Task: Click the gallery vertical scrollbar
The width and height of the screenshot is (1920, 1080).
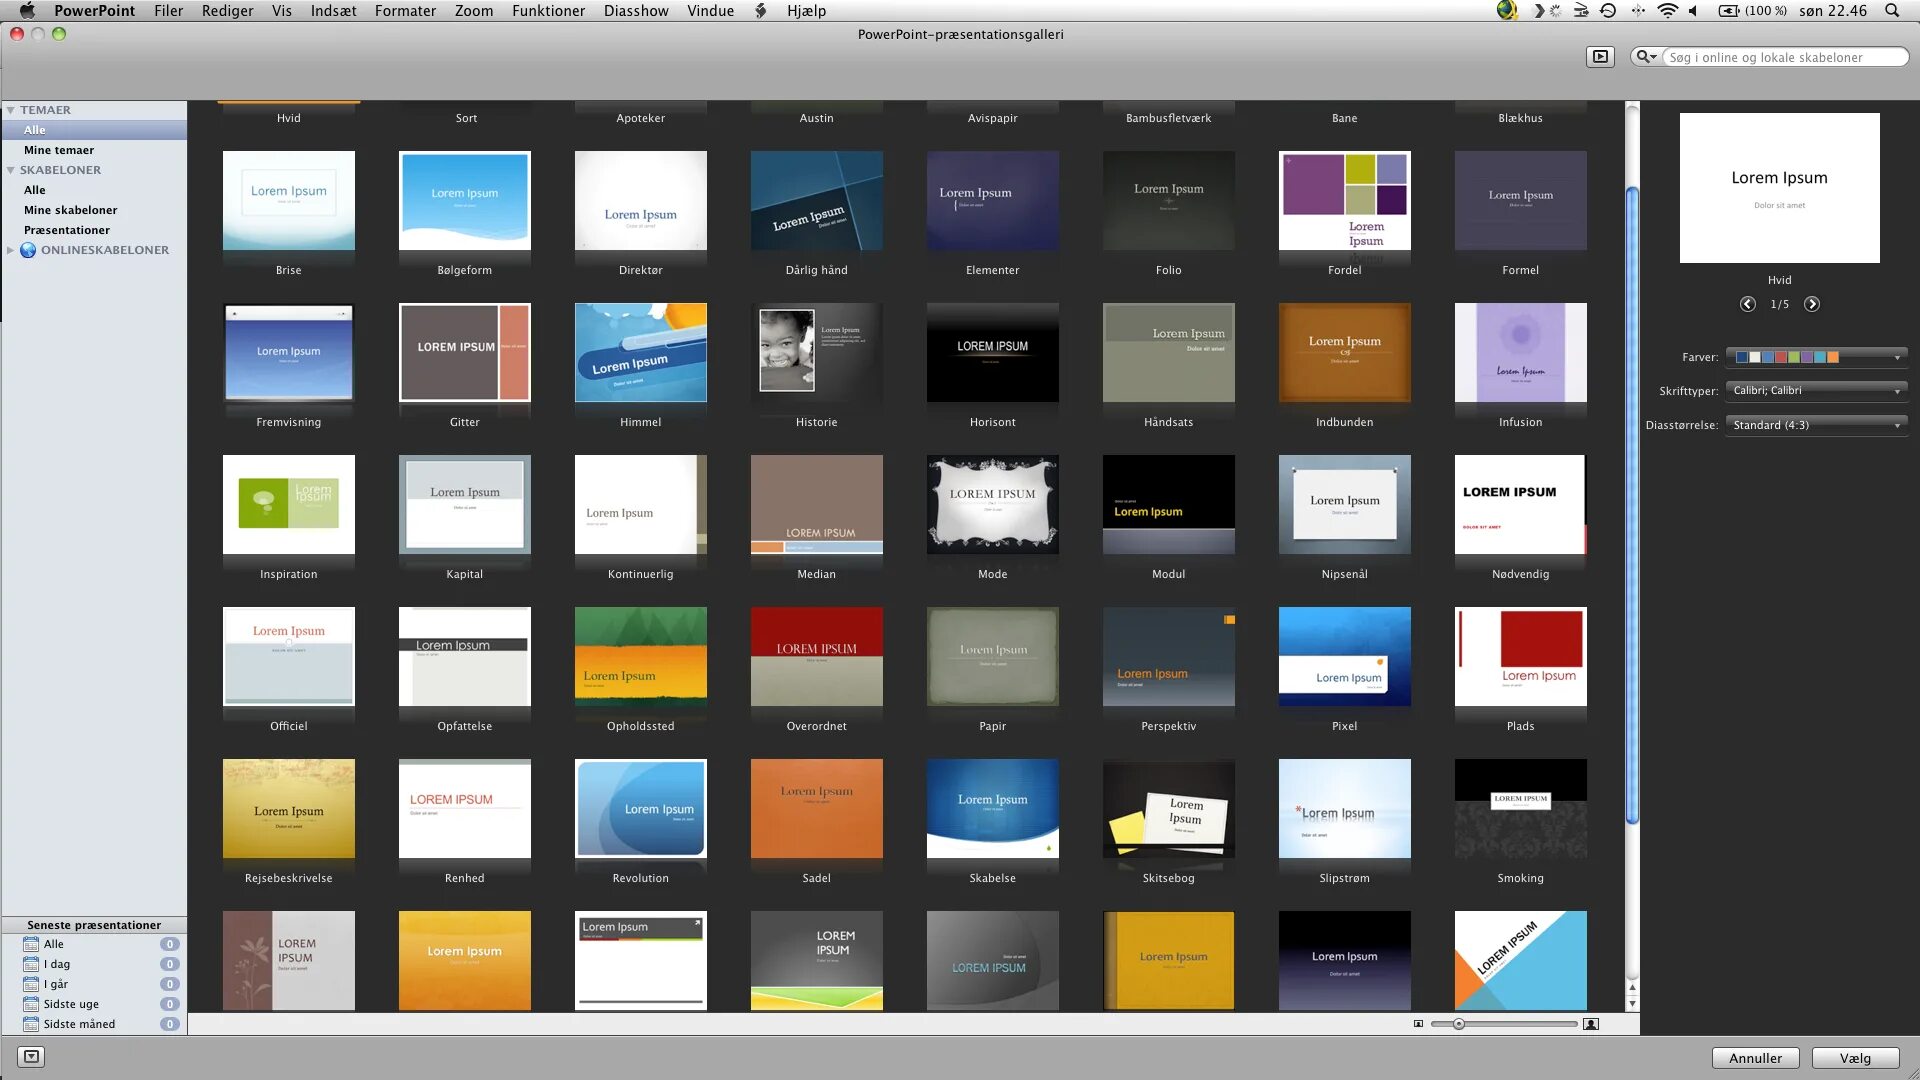Action: coord(1632,505)
